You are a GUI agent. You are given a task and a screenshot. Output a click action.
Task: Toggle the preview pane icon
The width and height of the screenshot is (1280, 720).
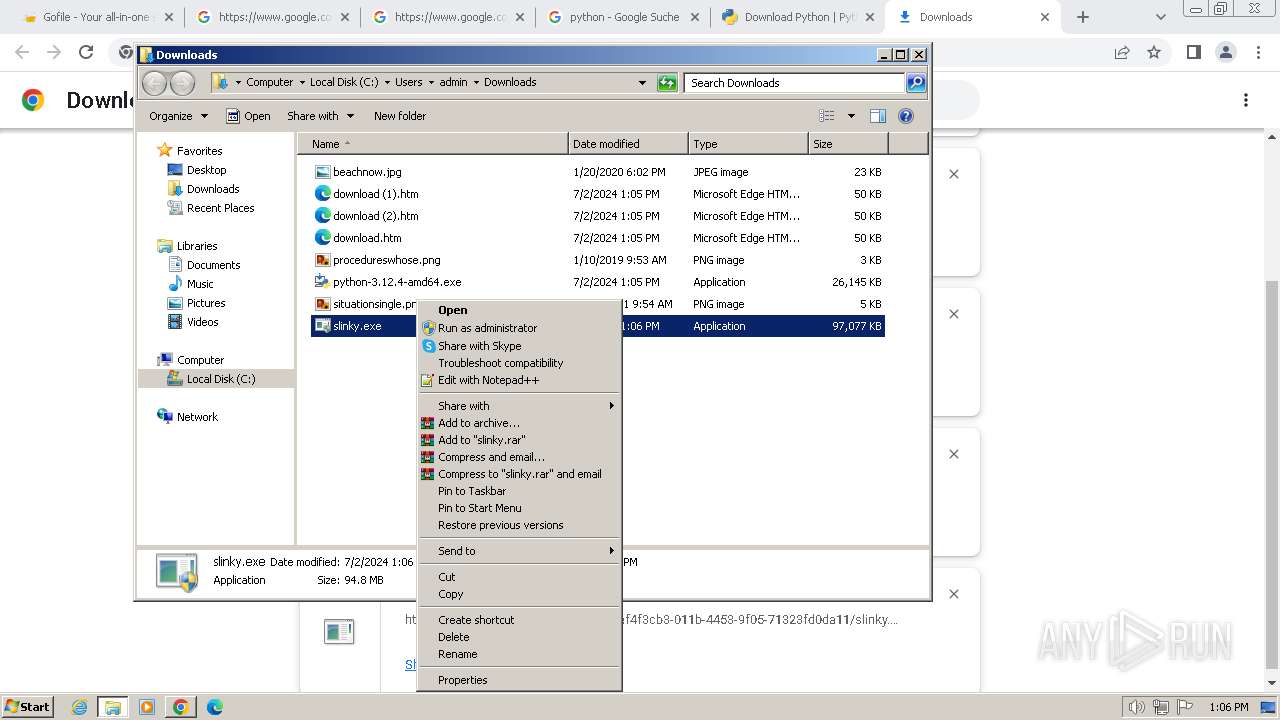pyautogui.click(x=878, y=116)
